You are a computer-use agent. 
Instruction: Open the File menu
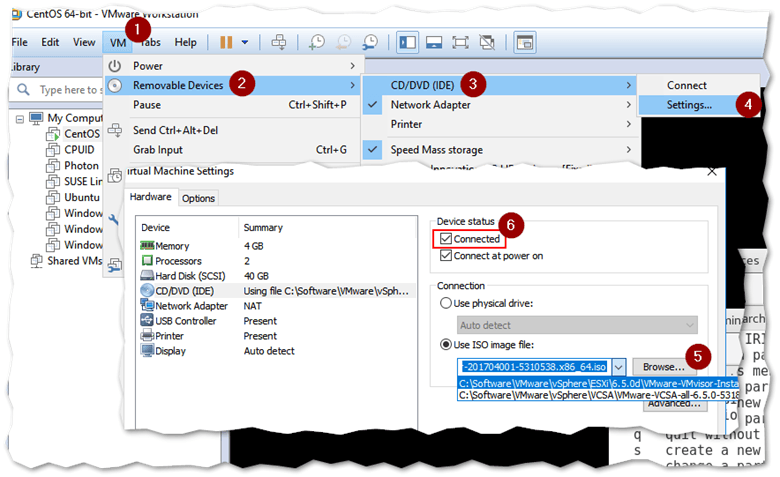tap(19, 42)
